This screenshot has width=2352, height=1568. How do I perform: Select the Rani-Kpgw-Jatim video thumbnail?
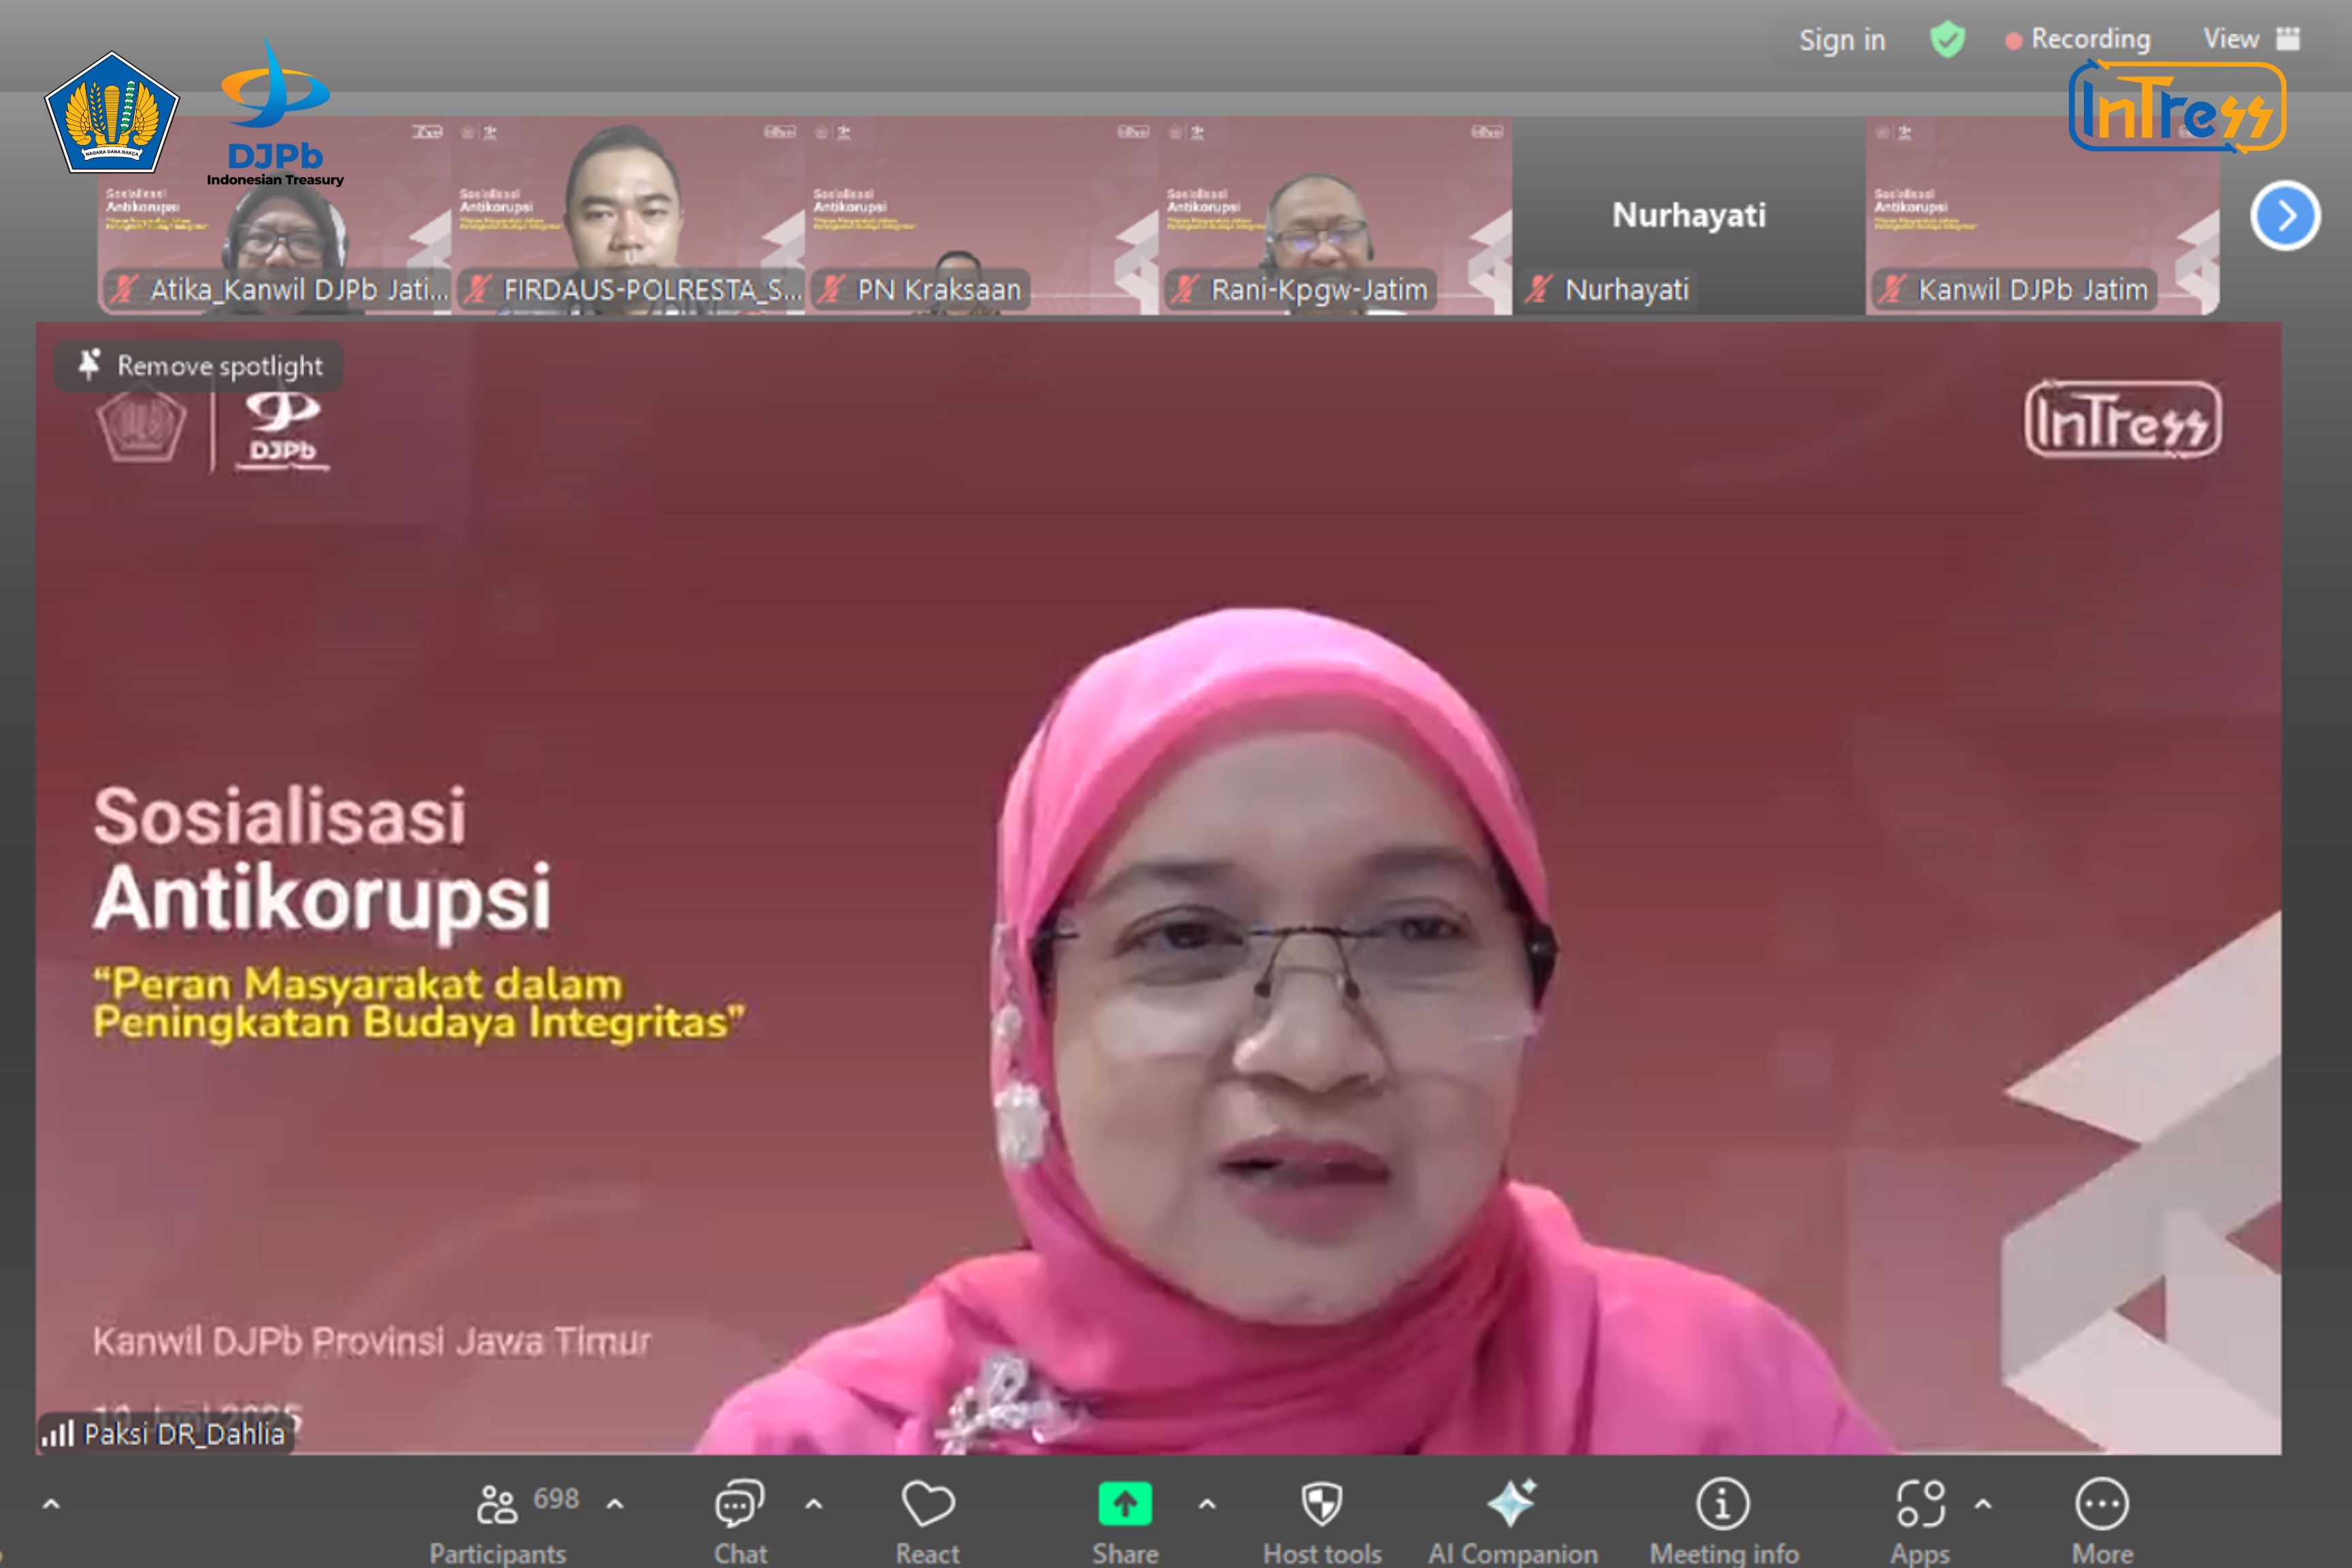[x=1336, y=216]
